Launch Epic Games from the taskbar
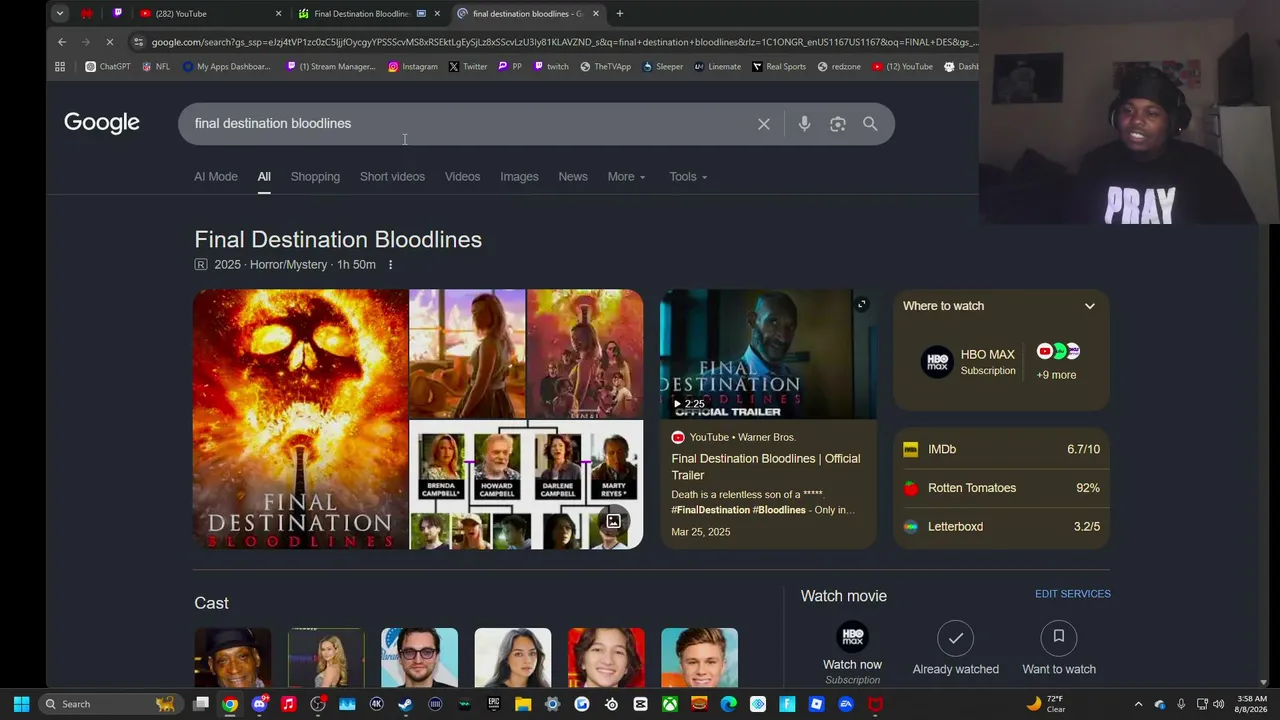Image resolution: width=1280 pixels, height=720 pixels. click(x=494, y=704)
